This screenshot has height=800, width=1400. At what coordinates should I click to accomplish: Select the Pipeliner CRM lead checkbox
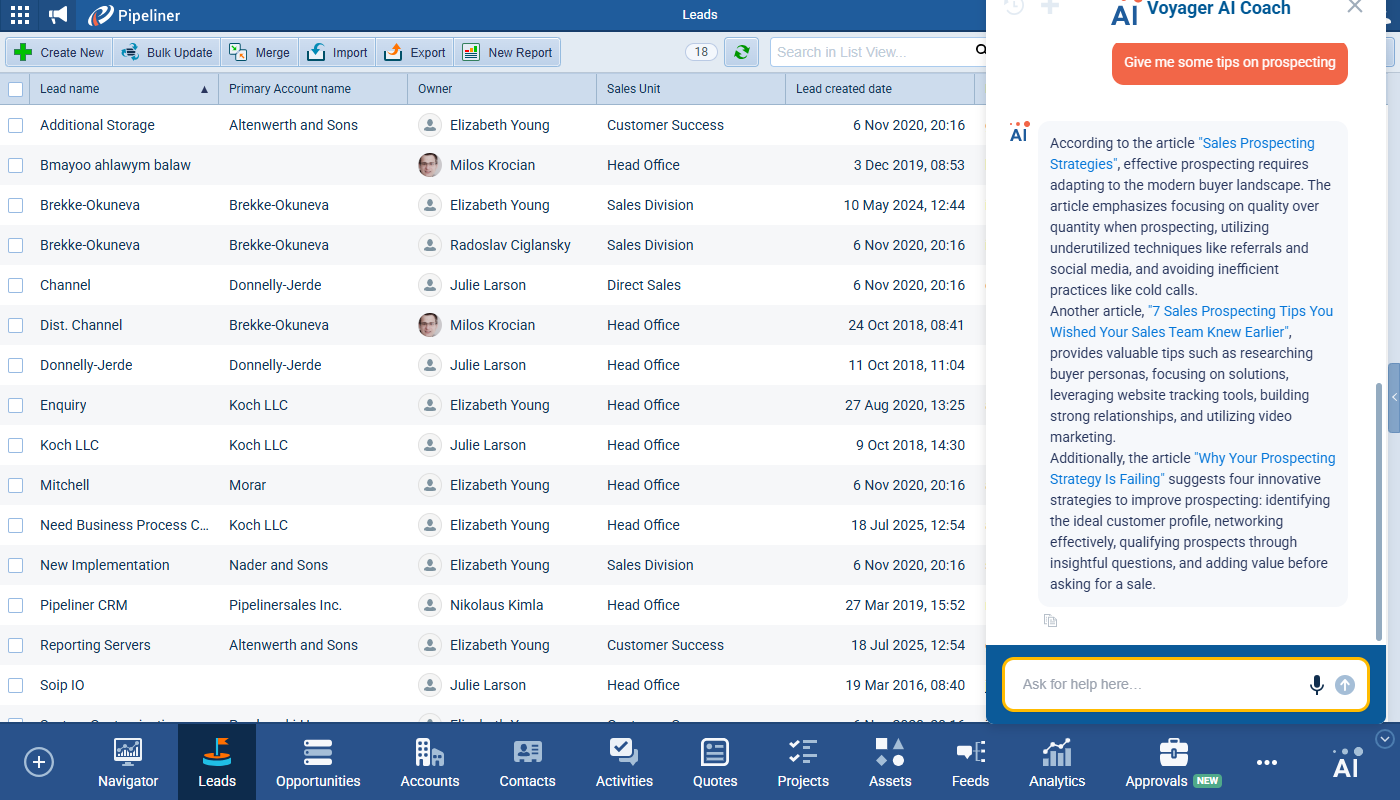16,605
